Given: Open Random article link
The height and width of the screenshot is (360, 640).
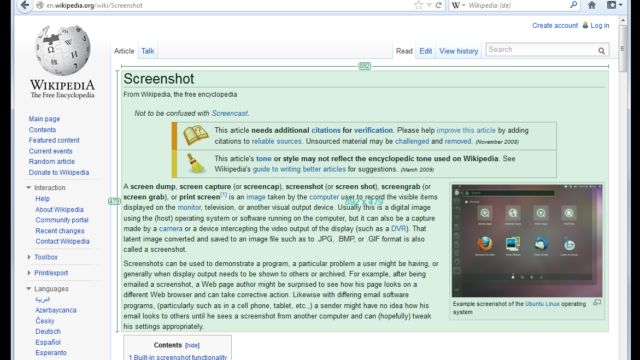Looking at the screenshot, I should (x=51, y=162).
